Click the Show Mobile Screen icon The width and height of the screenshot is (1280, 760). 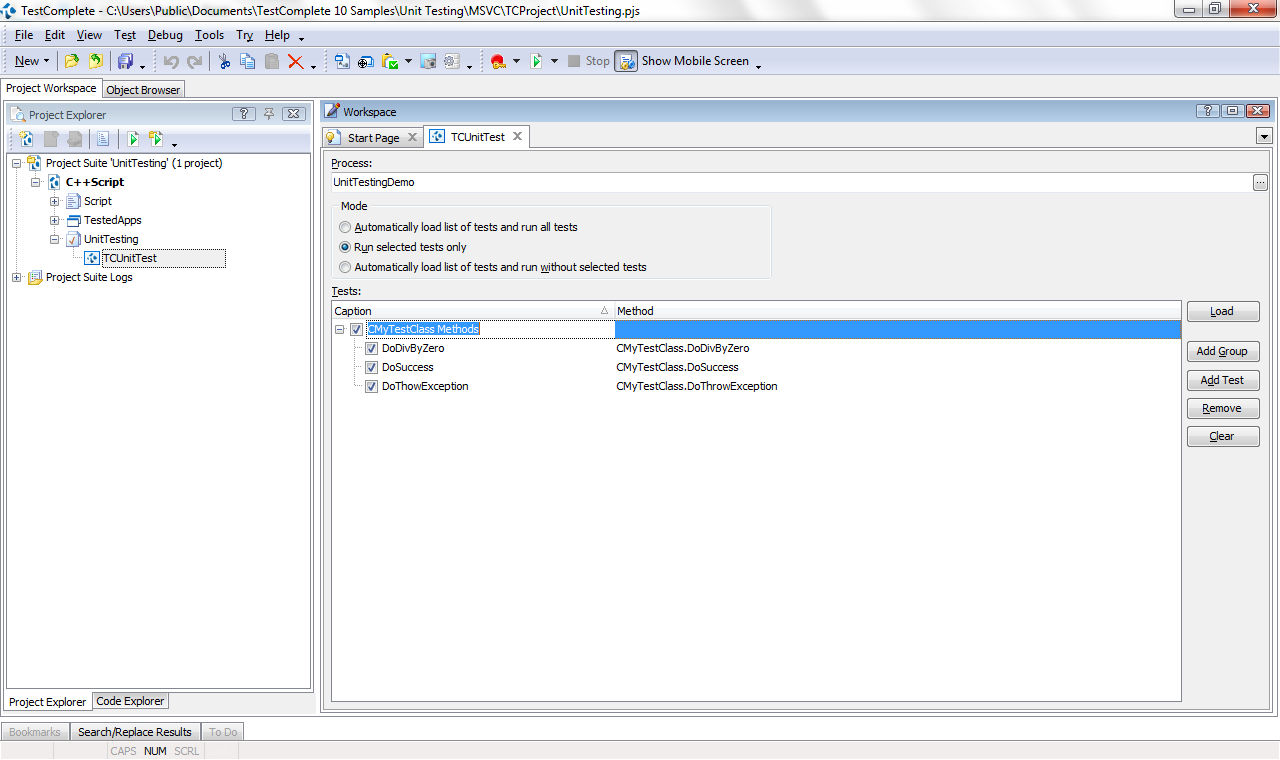coord(626,61)
